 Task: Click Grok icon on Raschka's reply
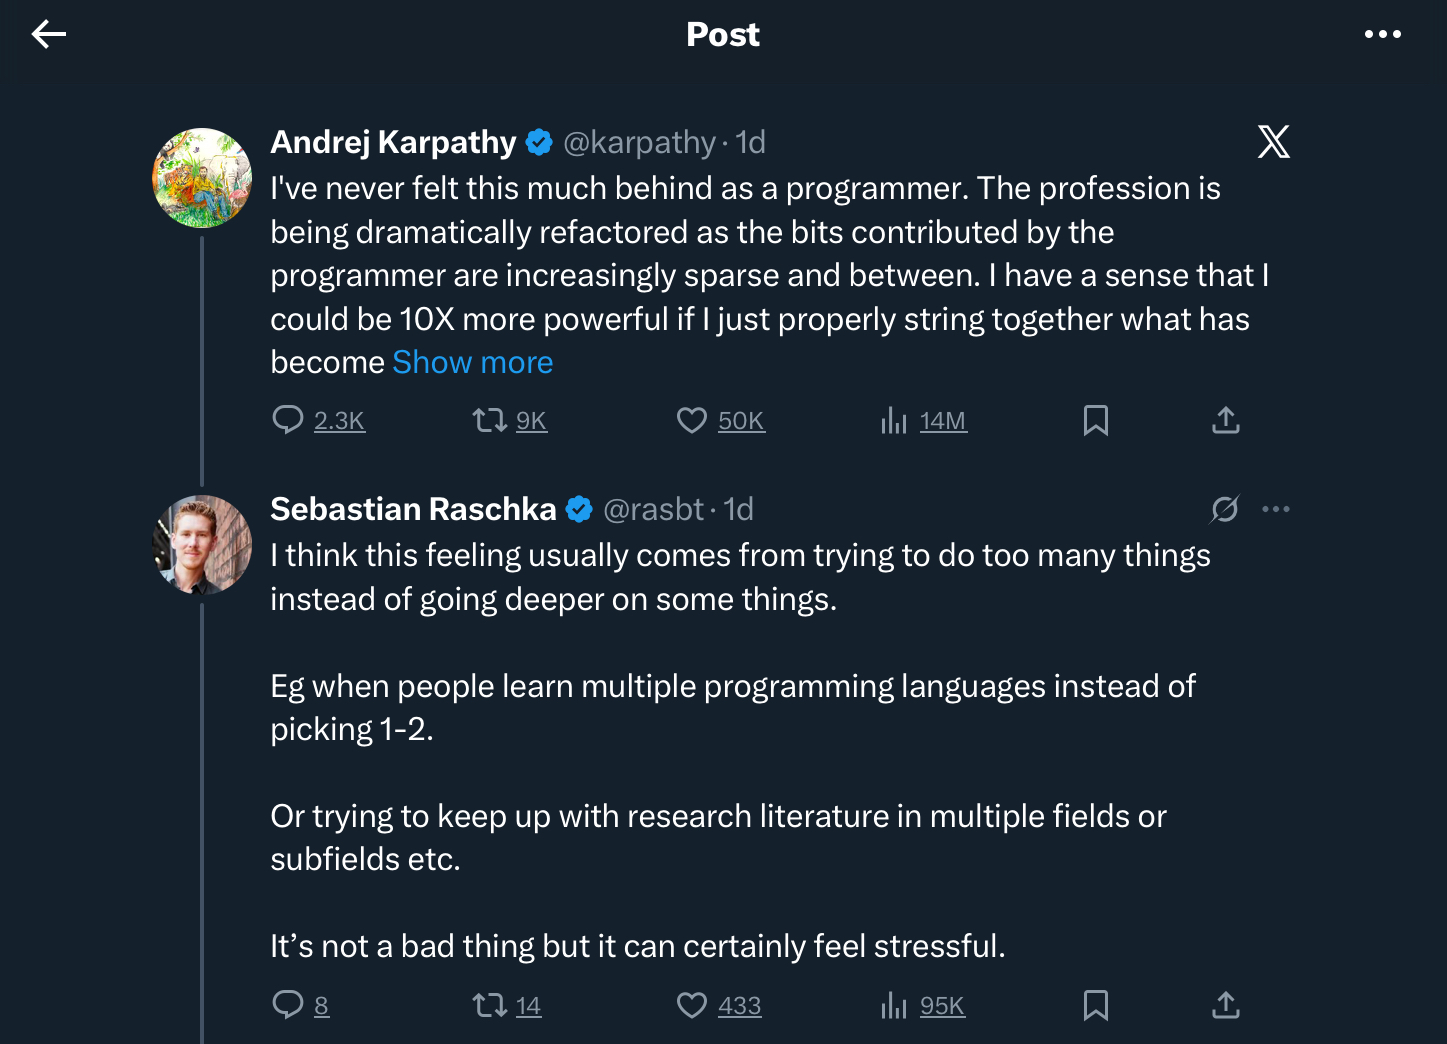[1224, 509]
